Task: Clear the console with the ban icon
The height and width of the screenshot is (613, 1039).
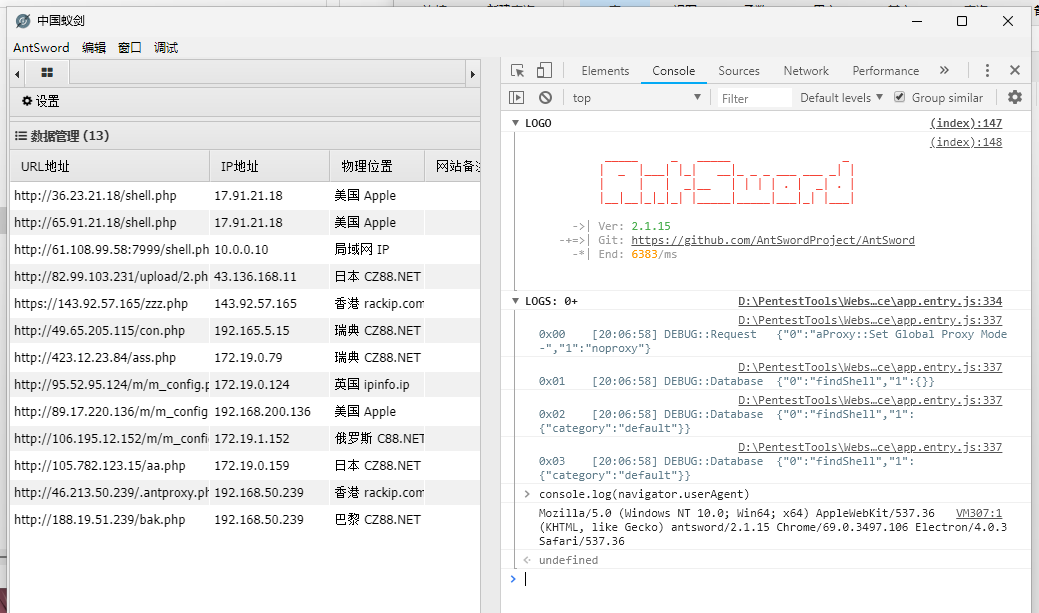Action: 545,98
